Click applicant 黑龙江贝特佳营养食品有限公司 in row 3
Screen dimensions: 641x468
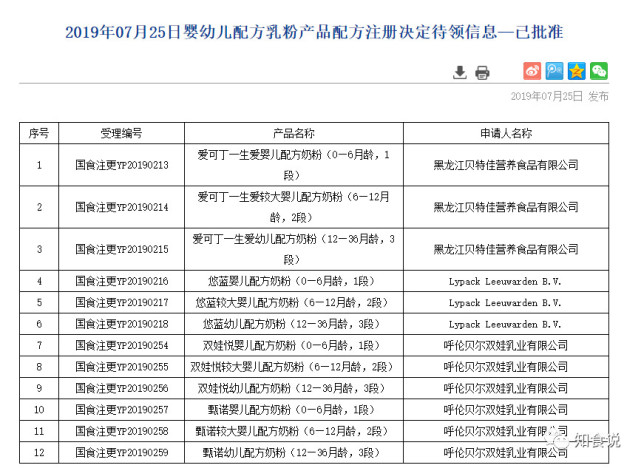506,249
